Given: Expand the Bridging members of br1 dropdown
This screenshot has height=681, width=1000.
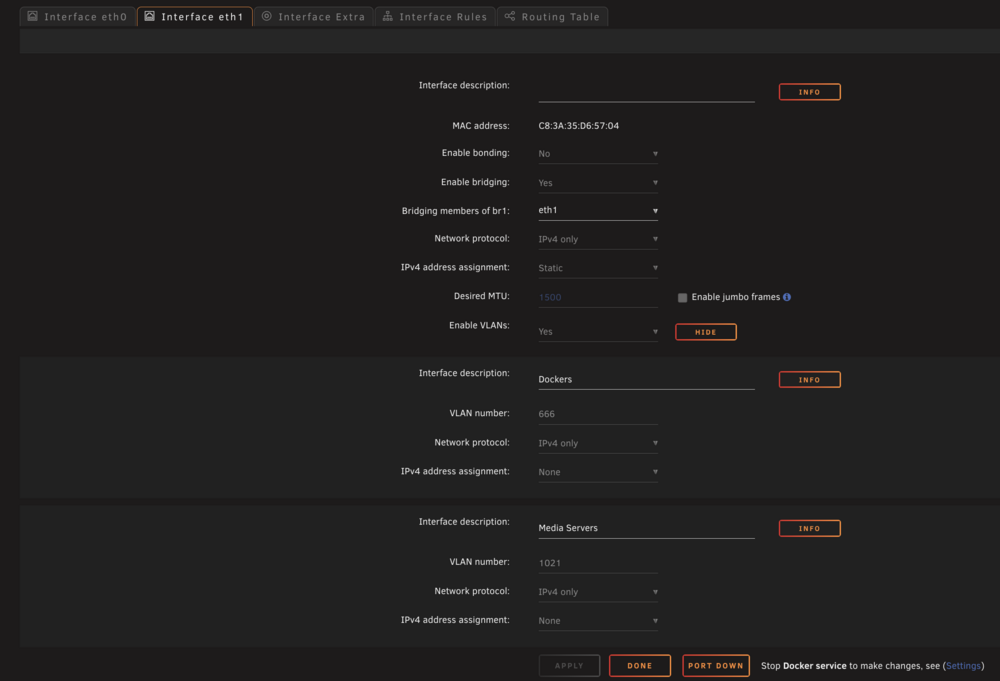Looking at the screenshot, I should 598,210.
